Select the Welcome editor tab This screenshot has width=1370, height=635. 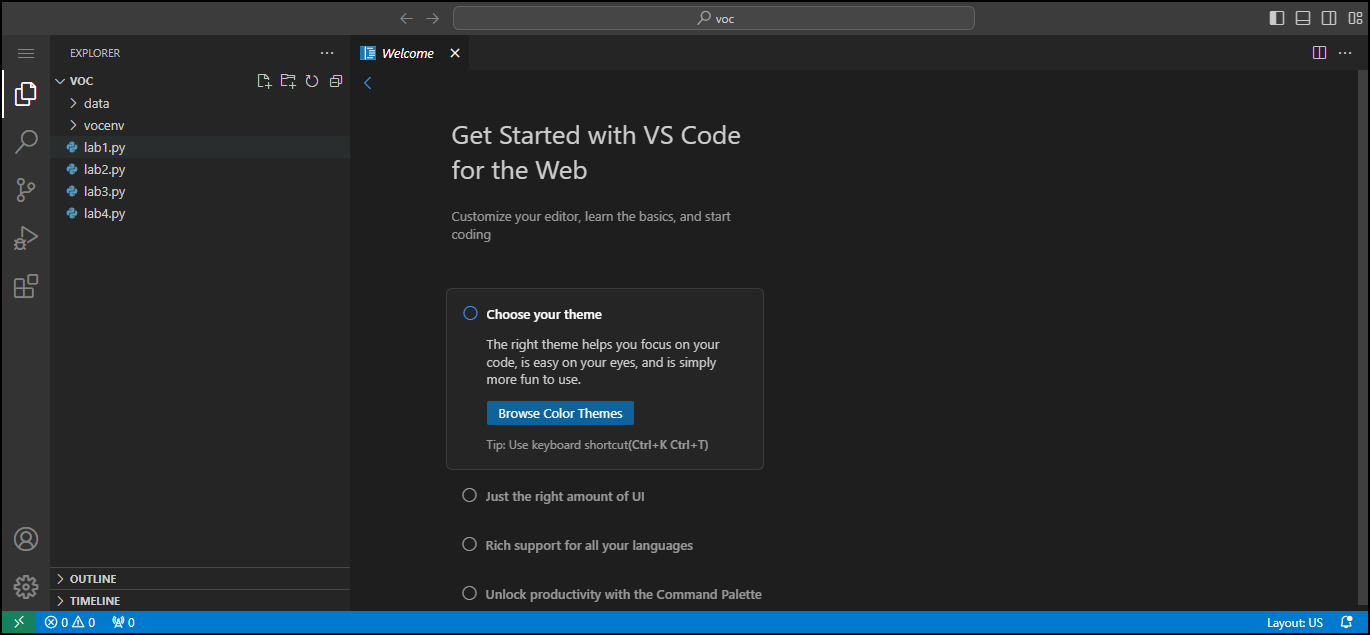[409, 53]
